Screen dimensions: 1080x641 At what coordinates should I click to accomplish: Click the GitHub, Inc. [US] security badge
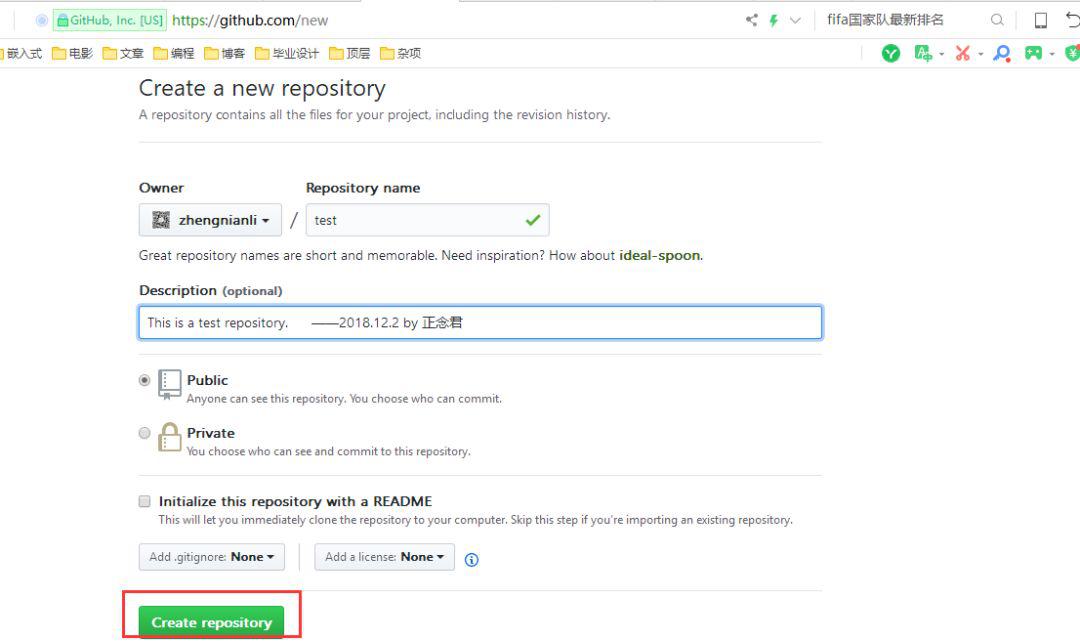(110, 20)
